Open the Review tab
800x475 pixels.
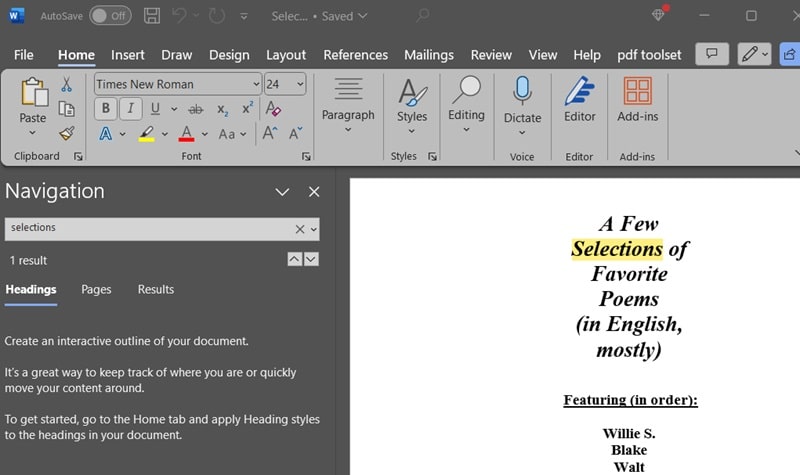(x=491, y=55)
